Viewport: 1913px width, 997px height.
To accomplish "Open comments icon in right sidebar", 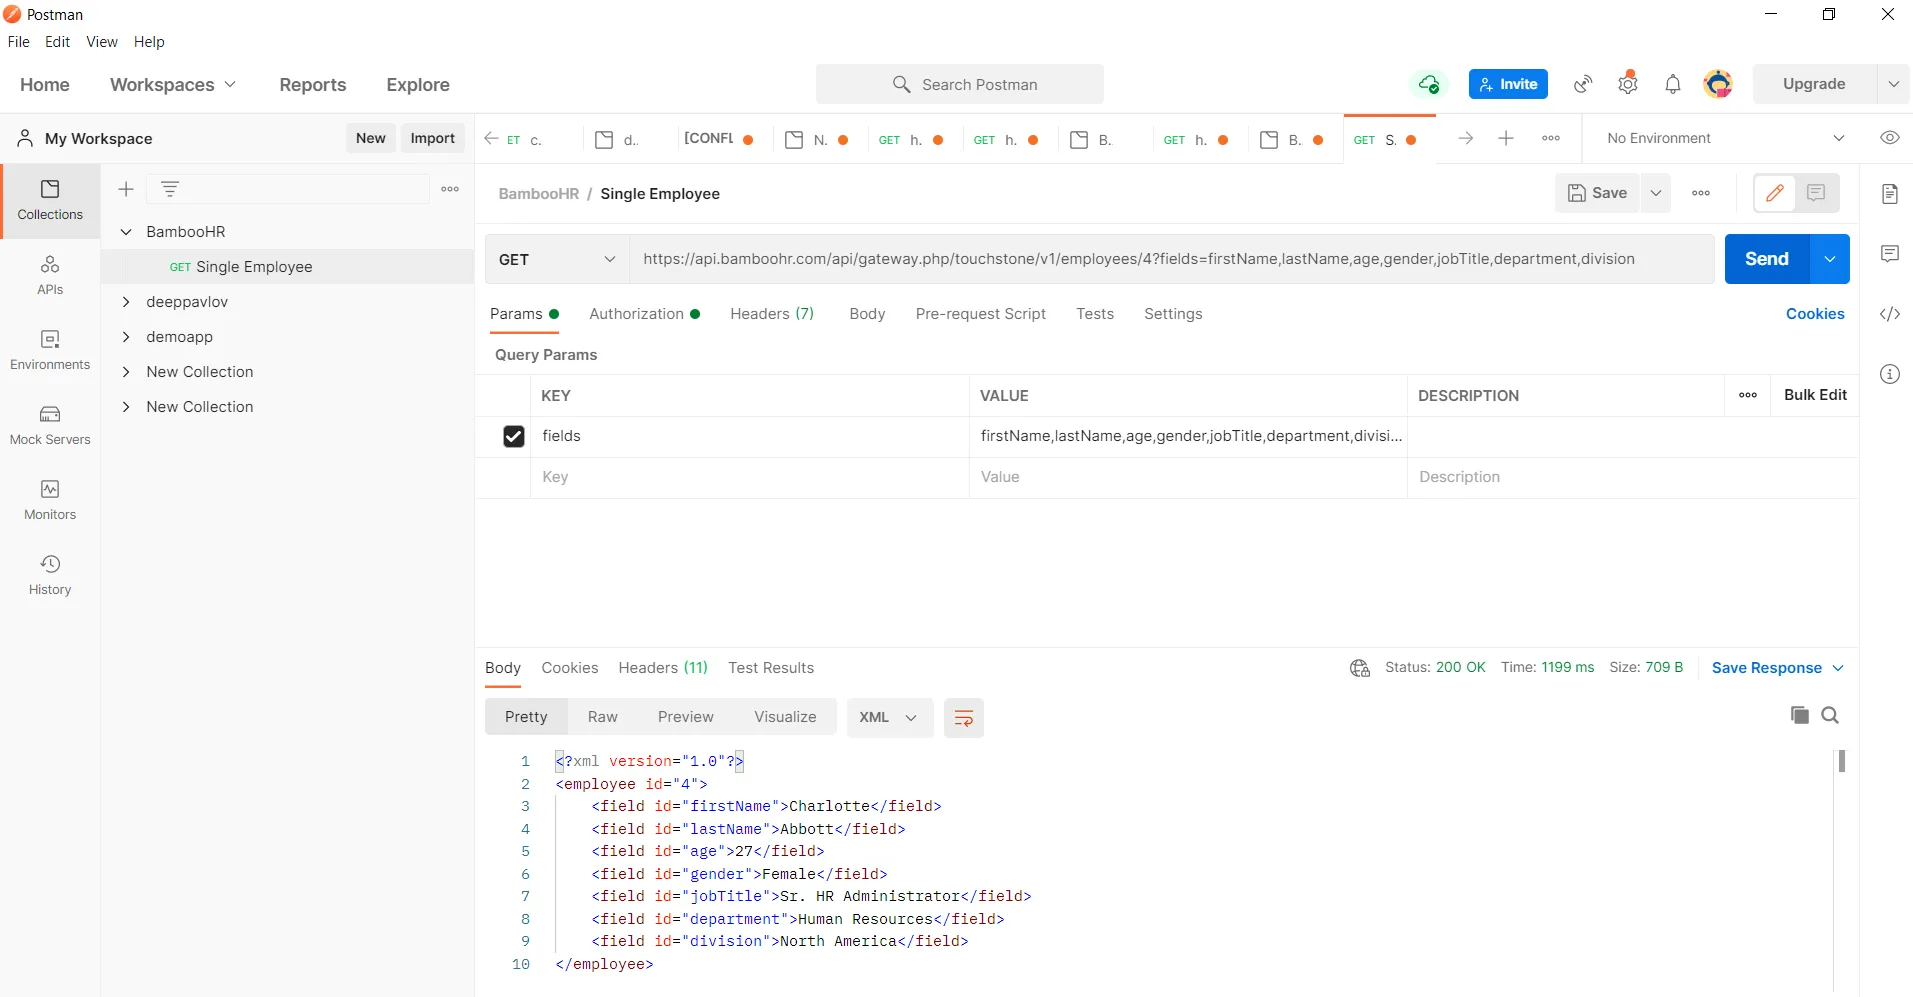I will coord(1889,254).
